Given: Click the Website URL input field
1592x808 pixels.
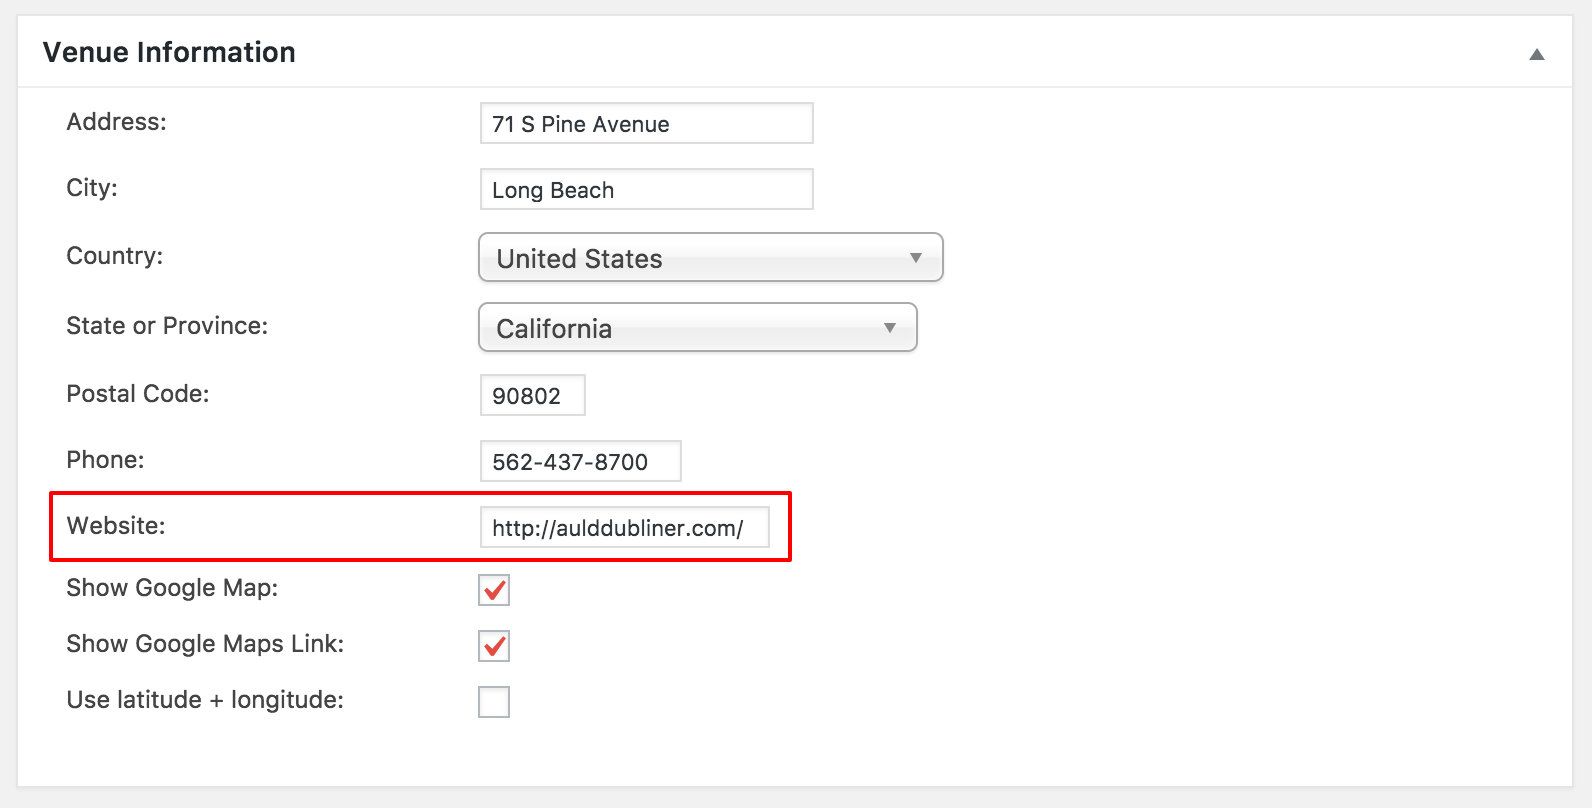Looking at the screenshot, I should tap(624, 528).
